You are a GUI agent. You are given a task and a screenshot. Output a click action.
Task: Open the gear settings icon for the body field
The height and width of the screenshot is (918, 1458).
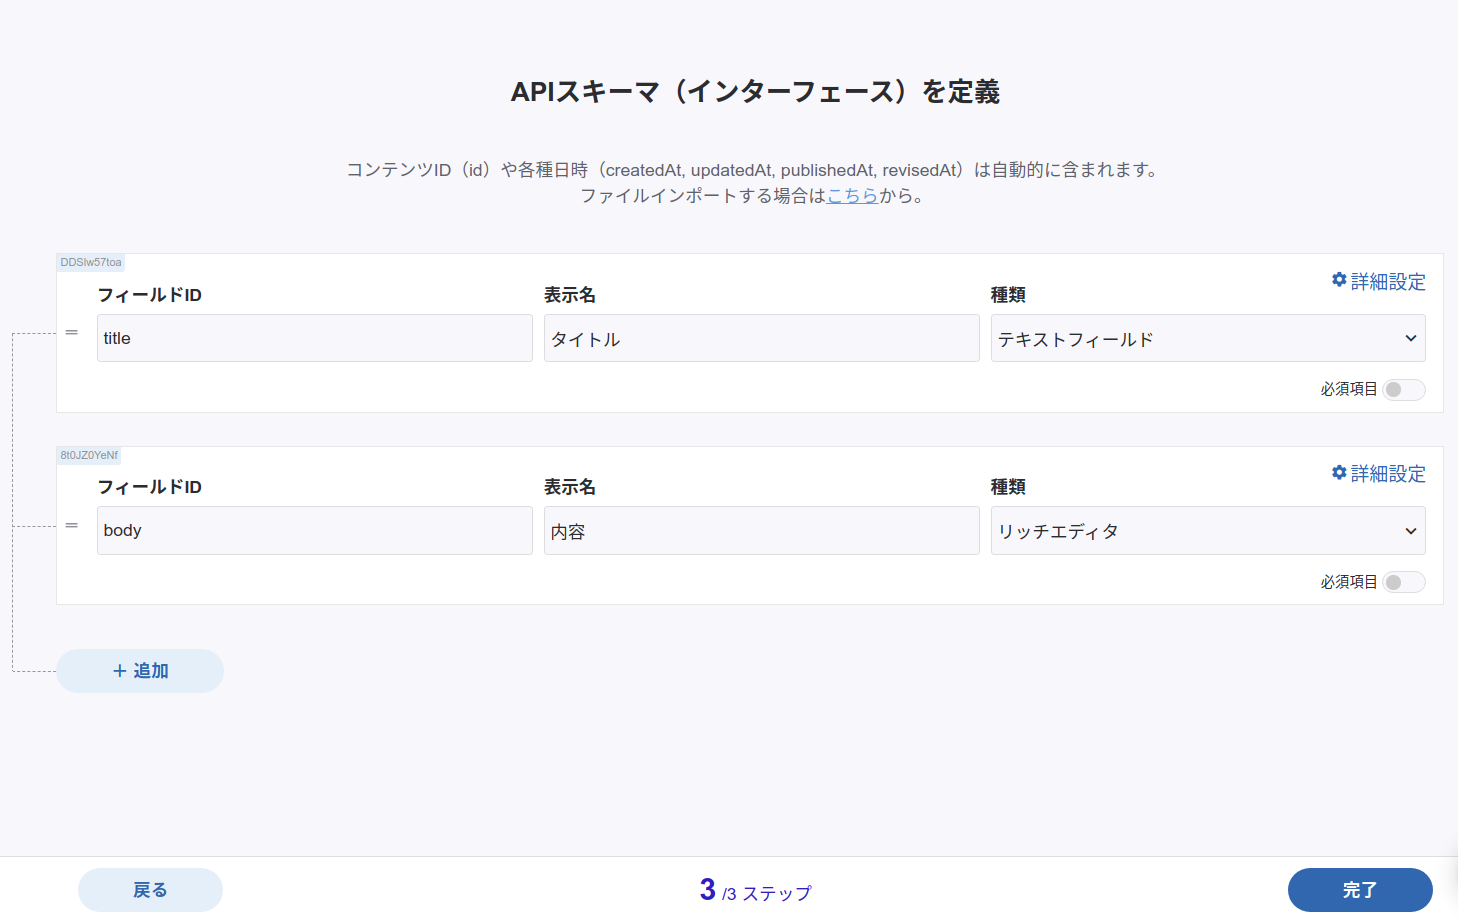[1339, 472]
